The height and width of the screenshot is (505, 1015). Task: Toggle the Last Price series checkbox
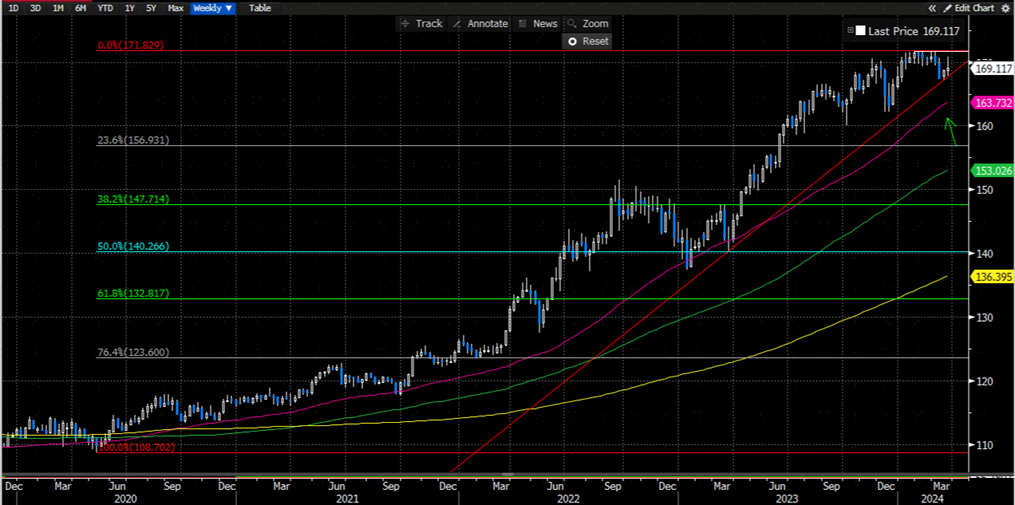pos(860,32)
